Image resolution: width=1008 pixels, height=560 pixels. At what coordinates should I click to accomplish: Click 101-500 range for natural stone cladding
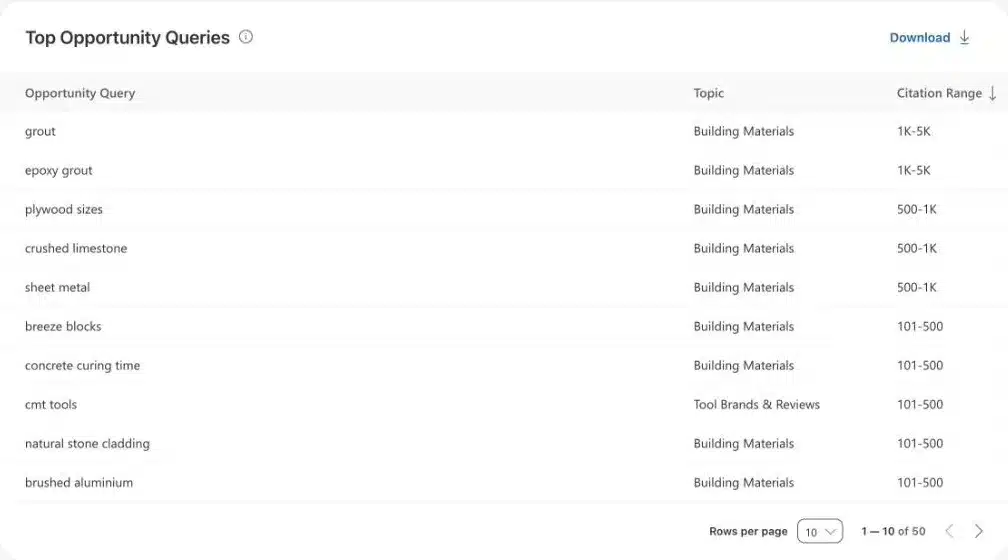[x=920, y=444]
